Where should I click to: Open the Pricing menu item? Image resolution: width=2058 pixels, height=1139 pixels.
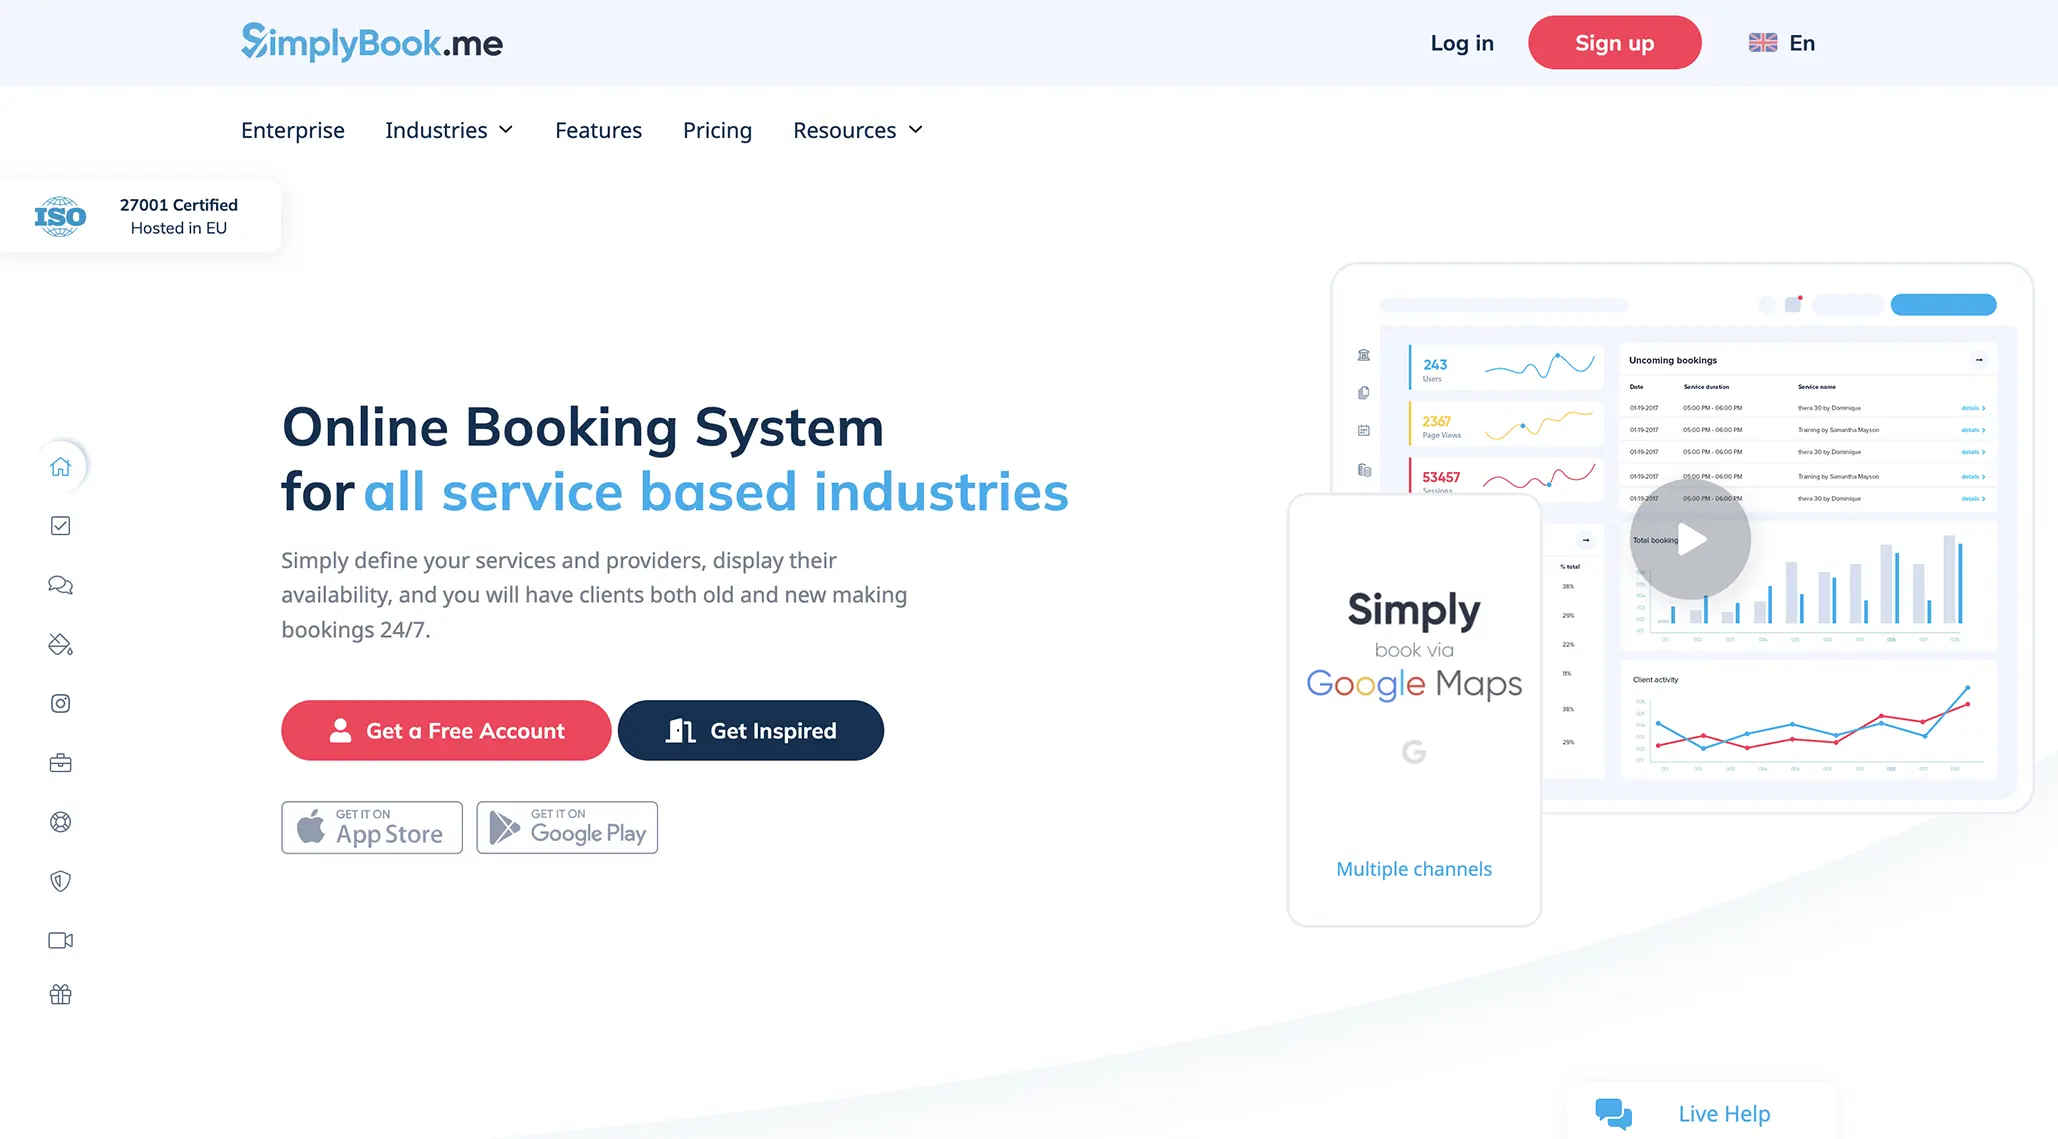pos(717,130)
